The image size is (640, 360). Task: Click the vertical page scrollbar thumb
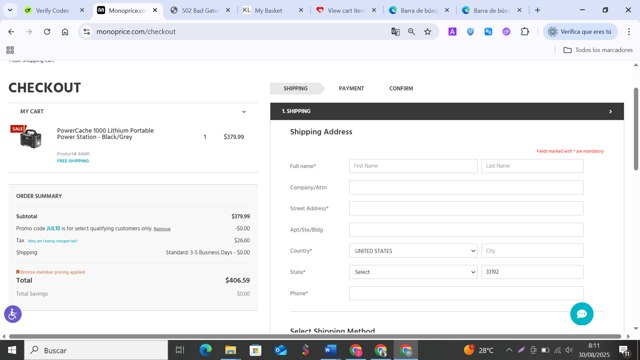click(636, 129)
